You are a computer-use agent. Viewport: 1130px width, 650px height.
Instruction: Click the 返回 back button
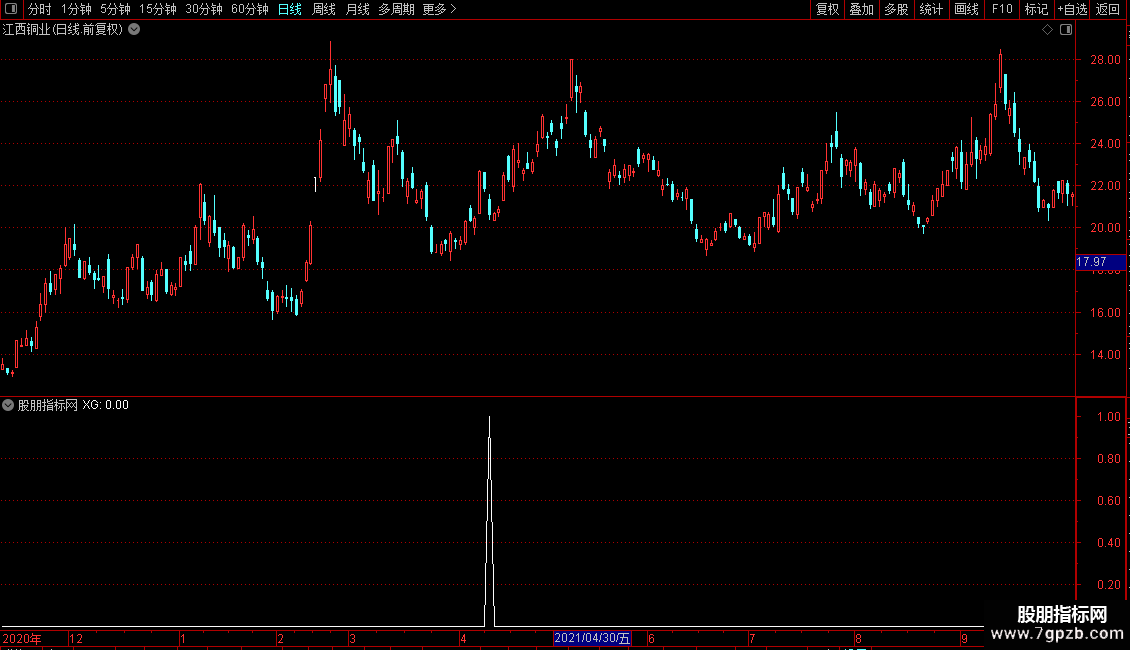[1108, 9]
